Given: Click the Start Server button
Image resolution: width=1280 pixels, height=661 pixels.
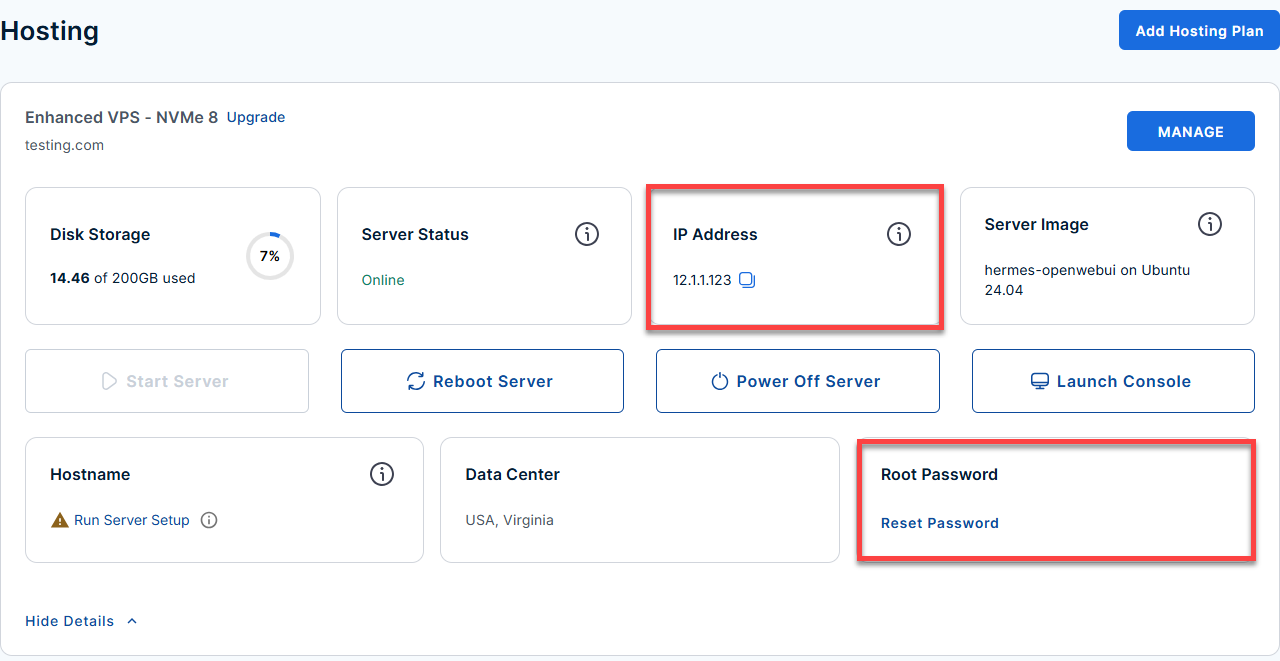Looking at the screenshot, I should 167,381.
